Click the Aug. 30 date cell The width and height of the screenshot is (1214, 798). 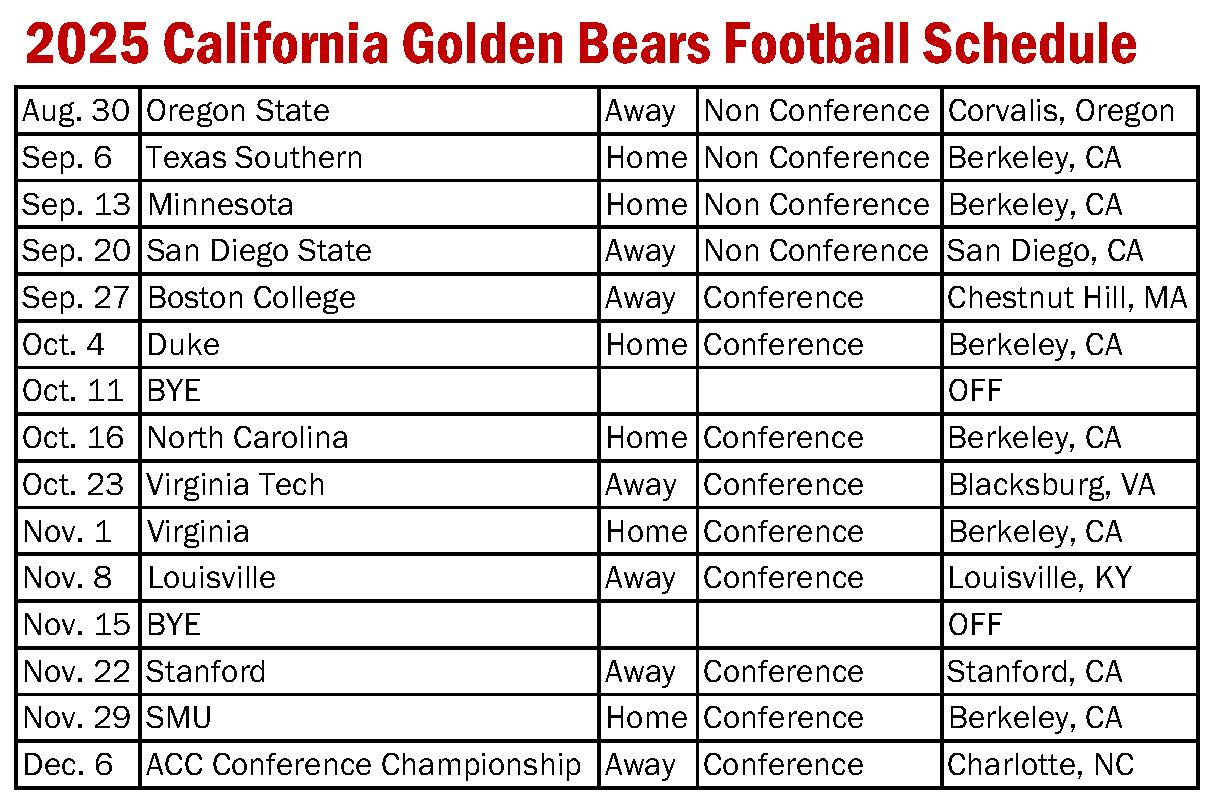[x=78, y=110]
